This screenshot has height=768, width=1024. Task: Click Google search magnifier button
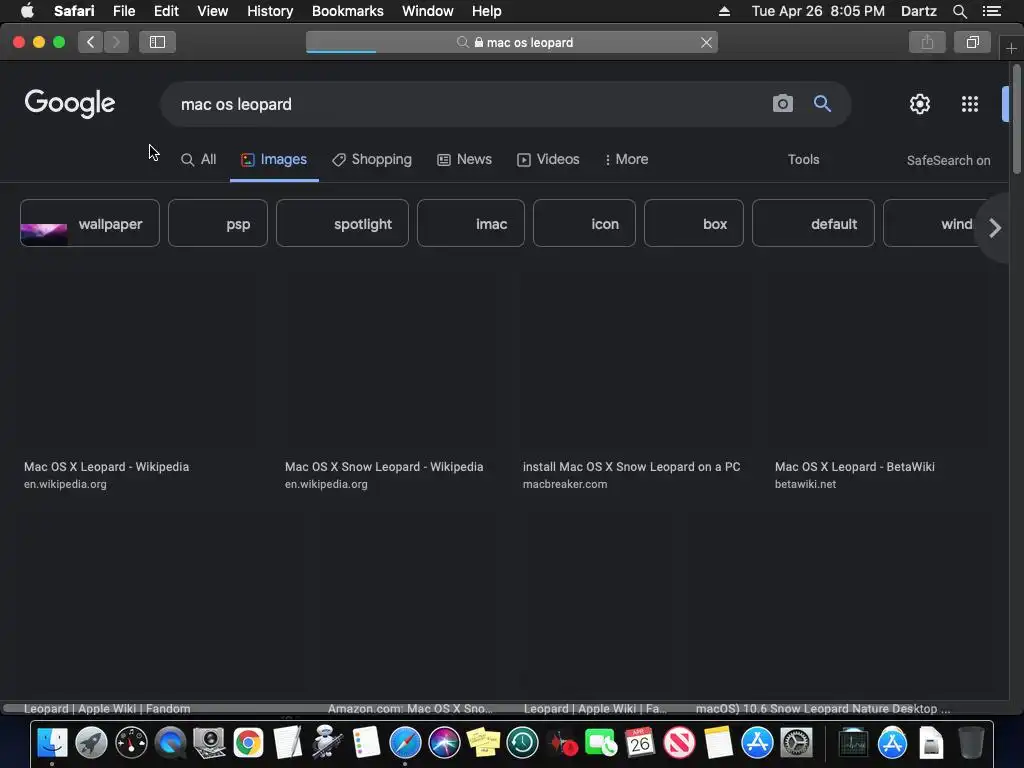tap(822, 103)
